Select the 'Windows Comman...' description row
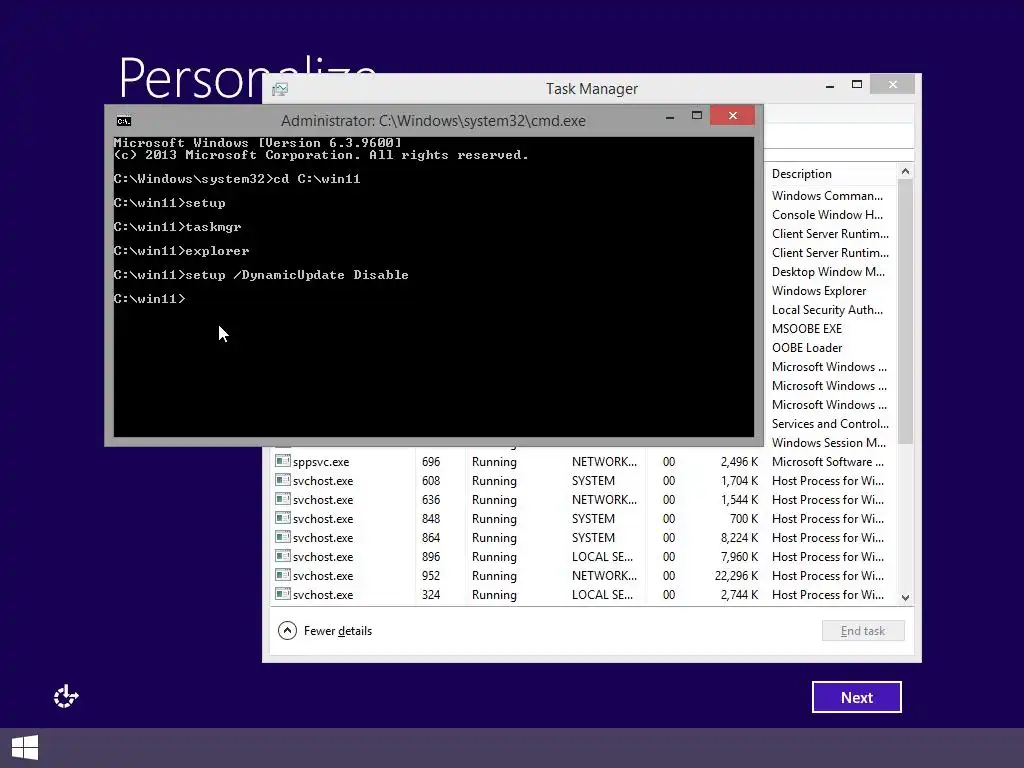This screenshot has height=768, width=1024. 827,196
